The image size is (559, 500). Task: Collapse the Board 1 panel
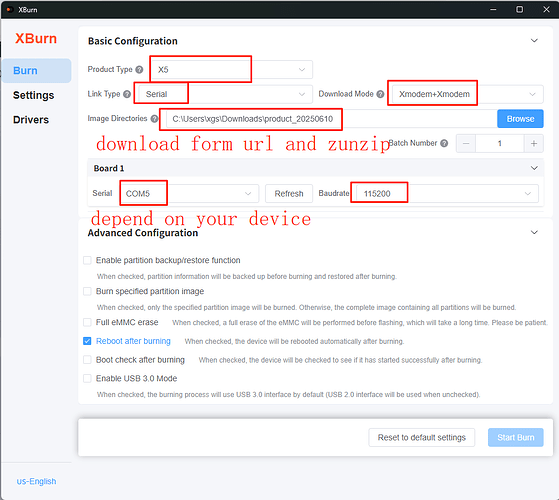[534, 168]
